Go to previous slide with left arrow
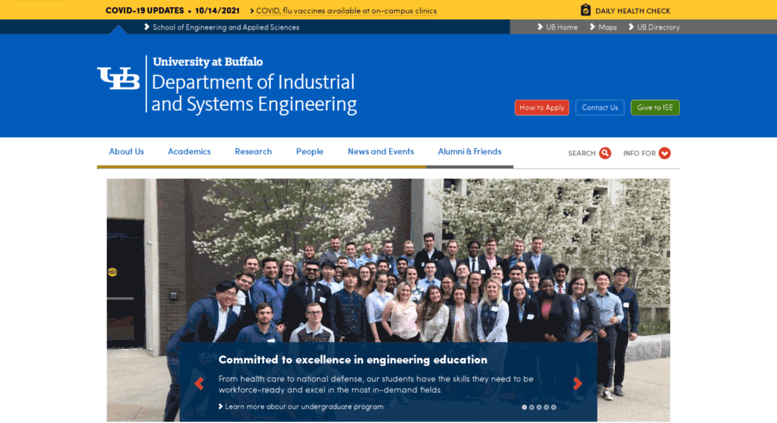The width and height of the screenshot is (777, 423). click(x=199, y=383)
